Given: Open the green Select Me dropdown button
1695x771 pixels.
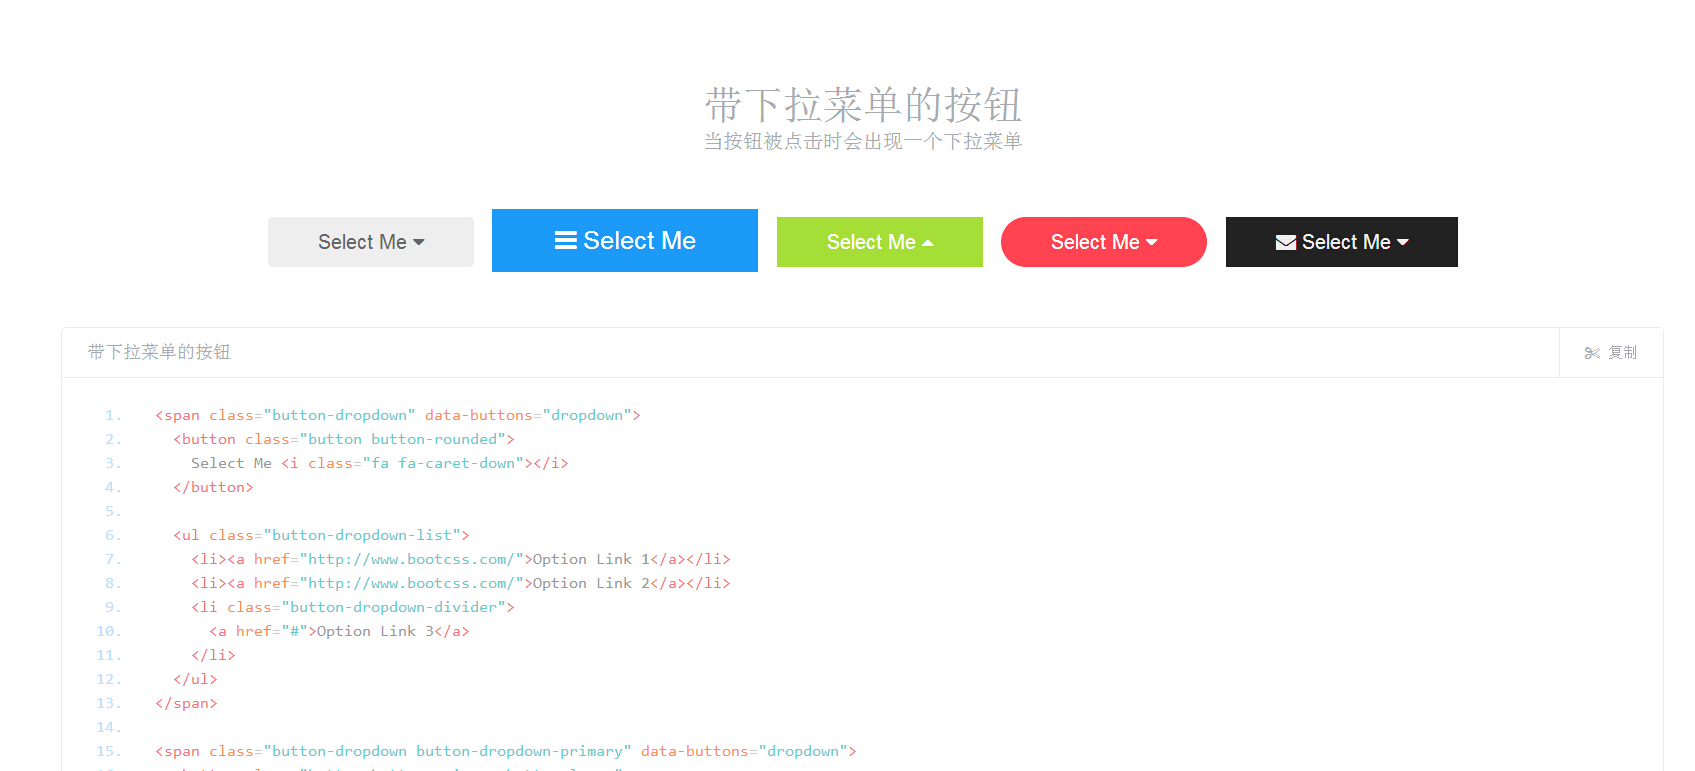Looking at the screenshot, I should click(880, 242).
